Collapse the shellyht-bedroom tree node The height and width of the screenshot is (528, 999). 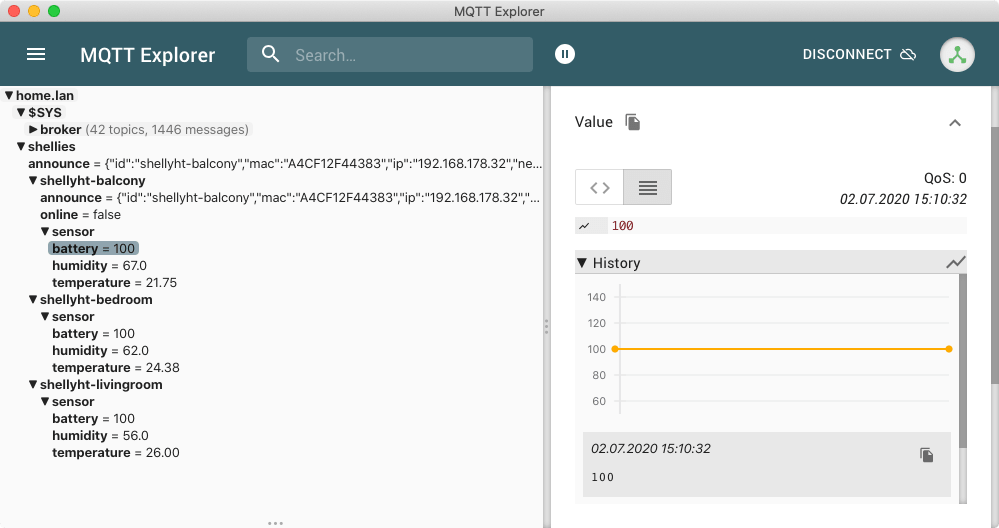33,300
